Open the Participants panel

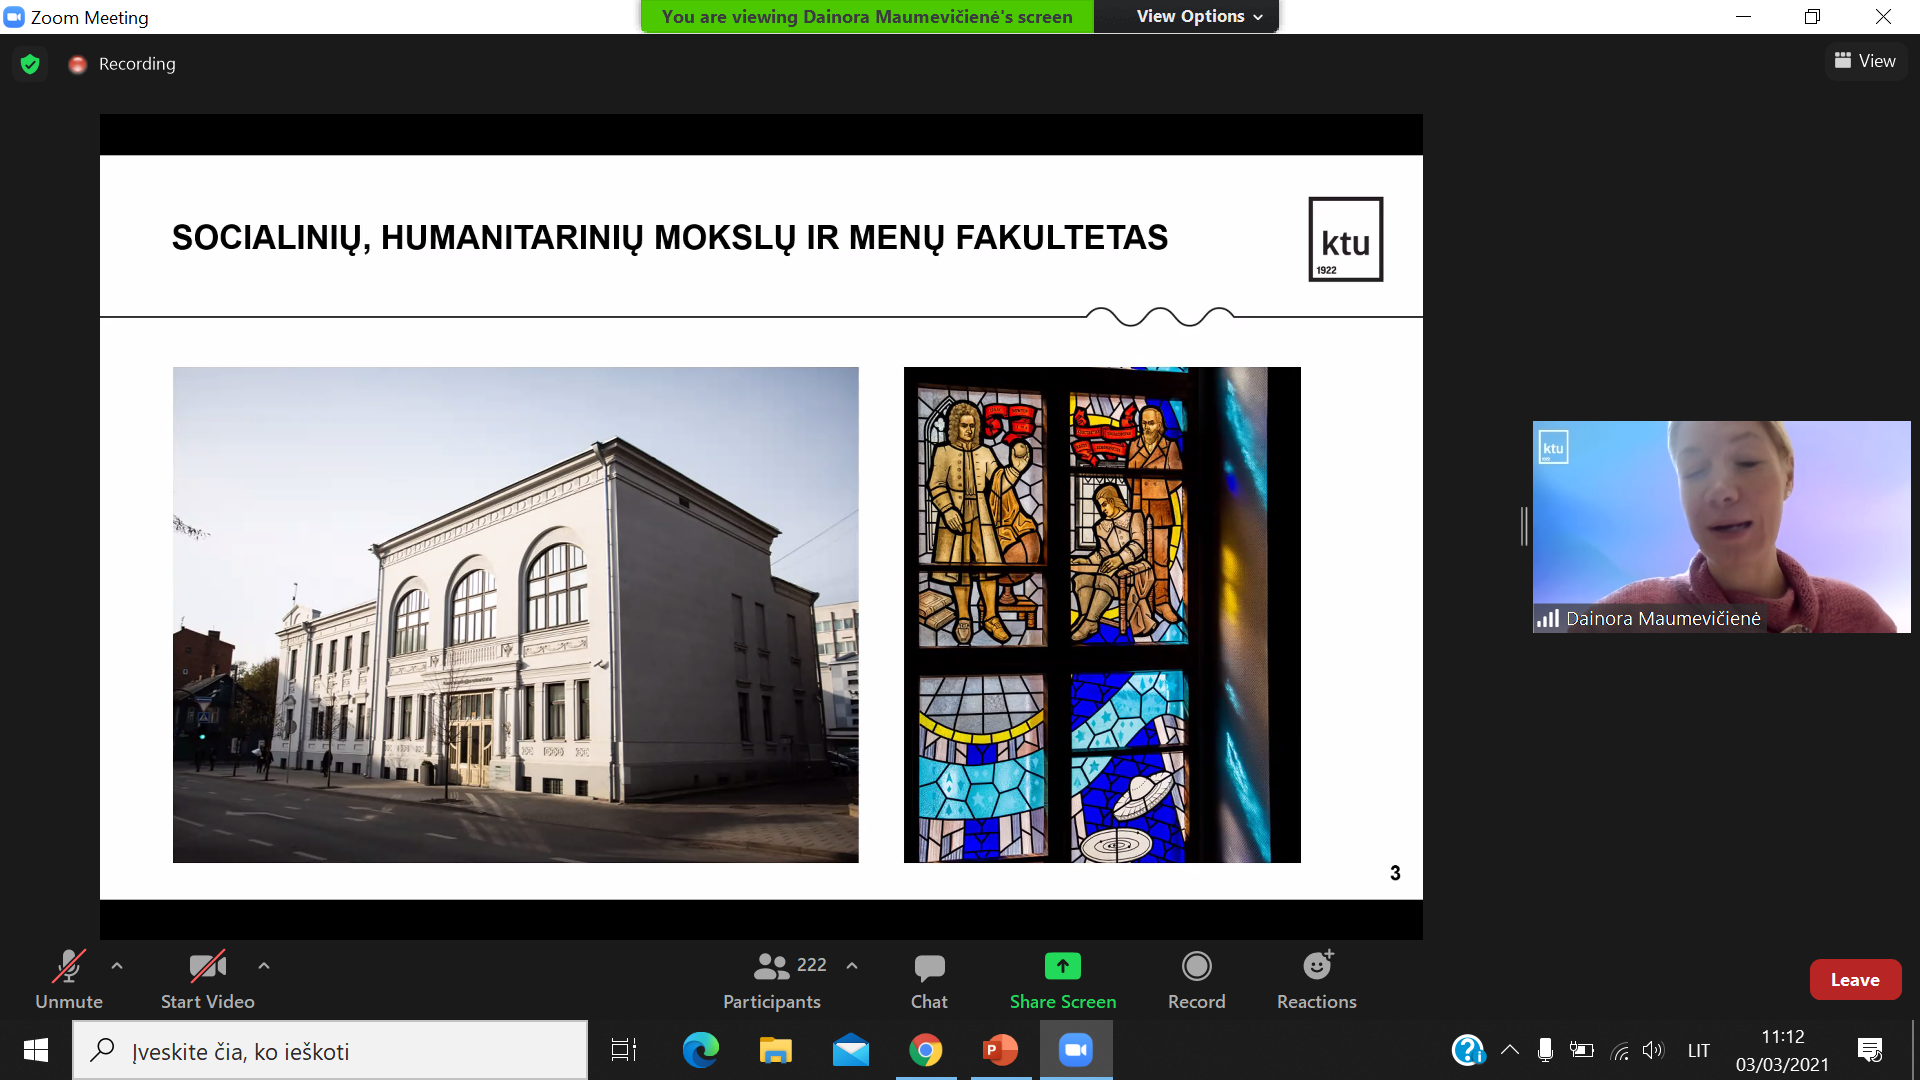[772, 980]
